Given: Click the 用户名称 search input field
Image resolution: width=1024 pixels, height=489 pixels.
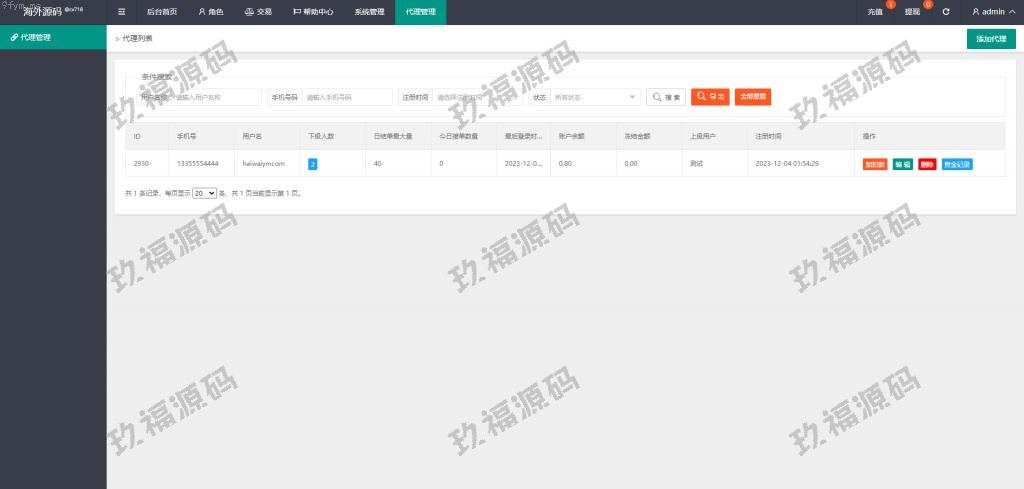Looking at the screenshot, I should coord(216,97).
